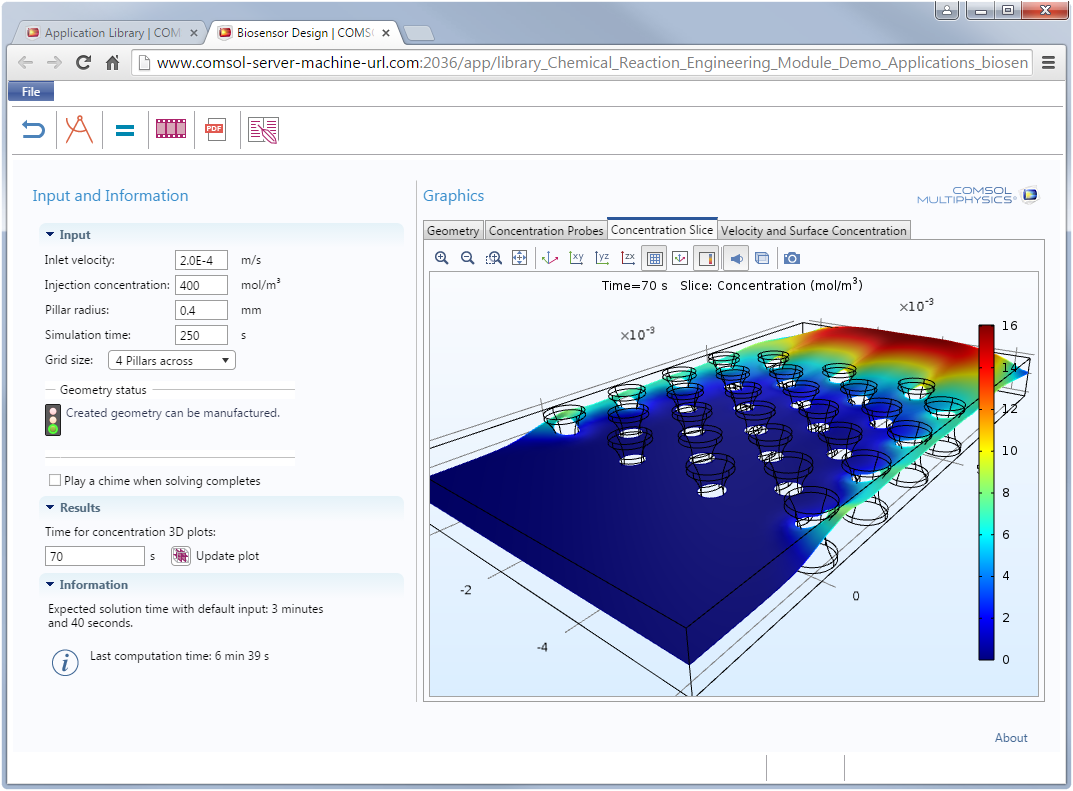Click the geometry status traffic light icon
Image resolution: width=1073 pixels, height=791 pixels.
click(x=53, y=419)
